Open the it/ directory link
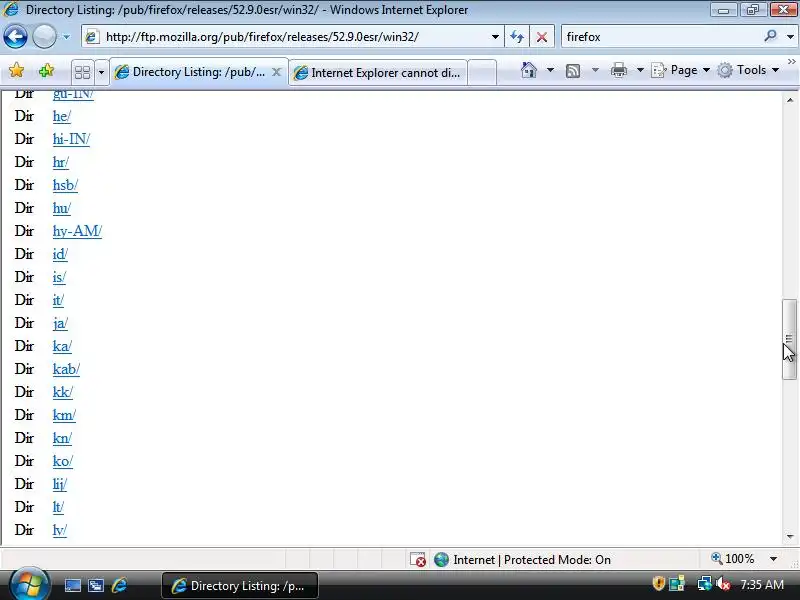Viewport: 800px width, 600px height. (x=58, y=300)
